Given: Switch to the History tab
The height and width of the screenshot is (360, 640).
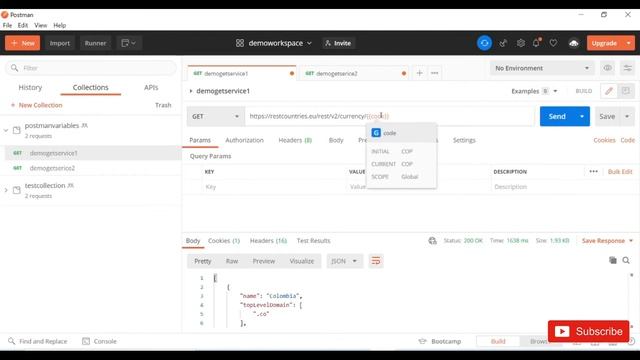Looking at the screenshot, I should click(x=30, y=87).
